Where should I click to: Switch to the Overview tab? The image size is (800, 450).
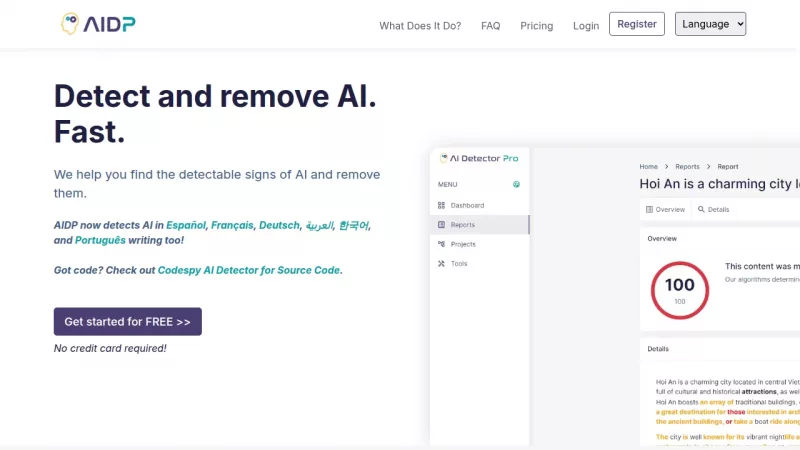click(665, 209)
